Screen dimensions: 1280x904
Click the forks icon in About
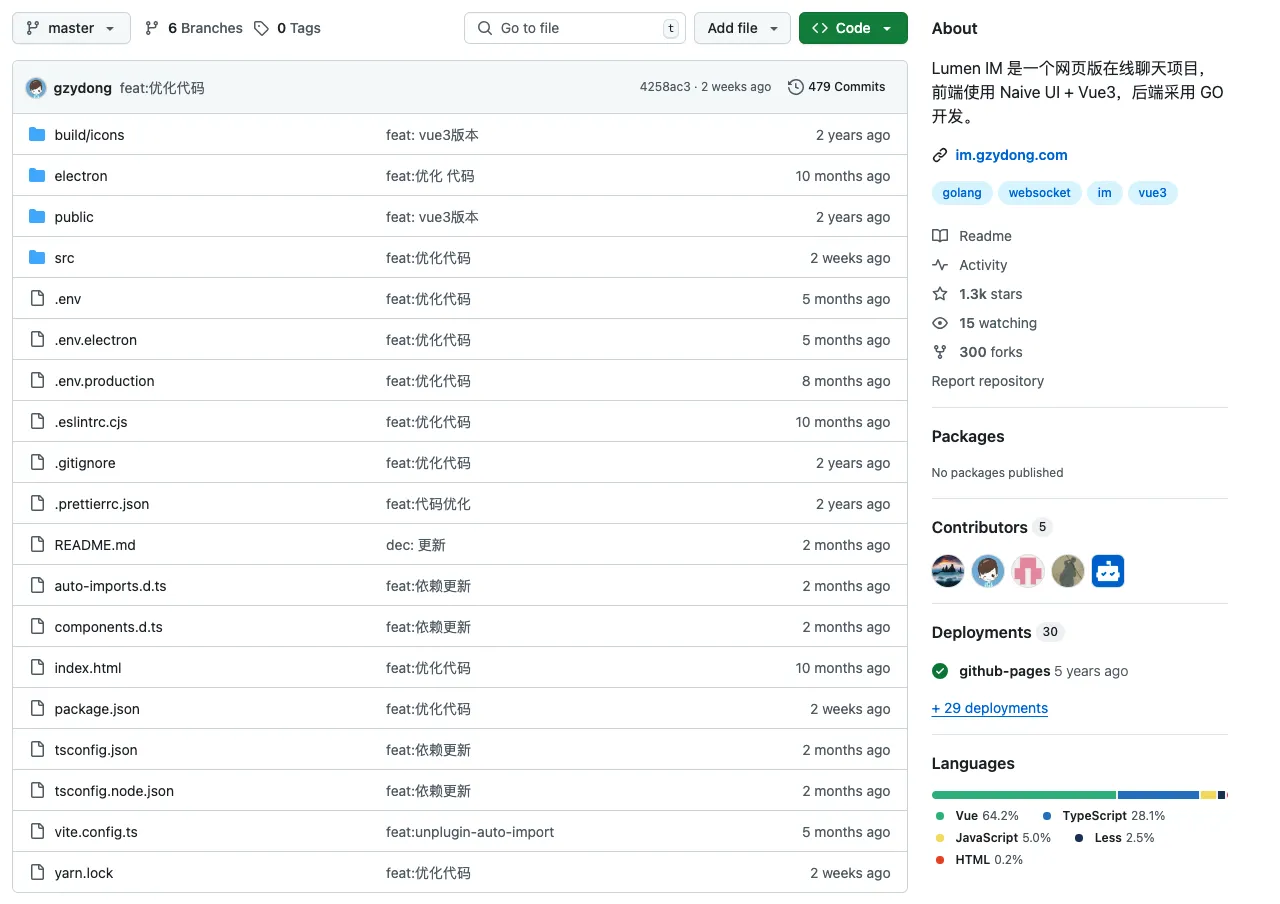click(x=940, y=352)
